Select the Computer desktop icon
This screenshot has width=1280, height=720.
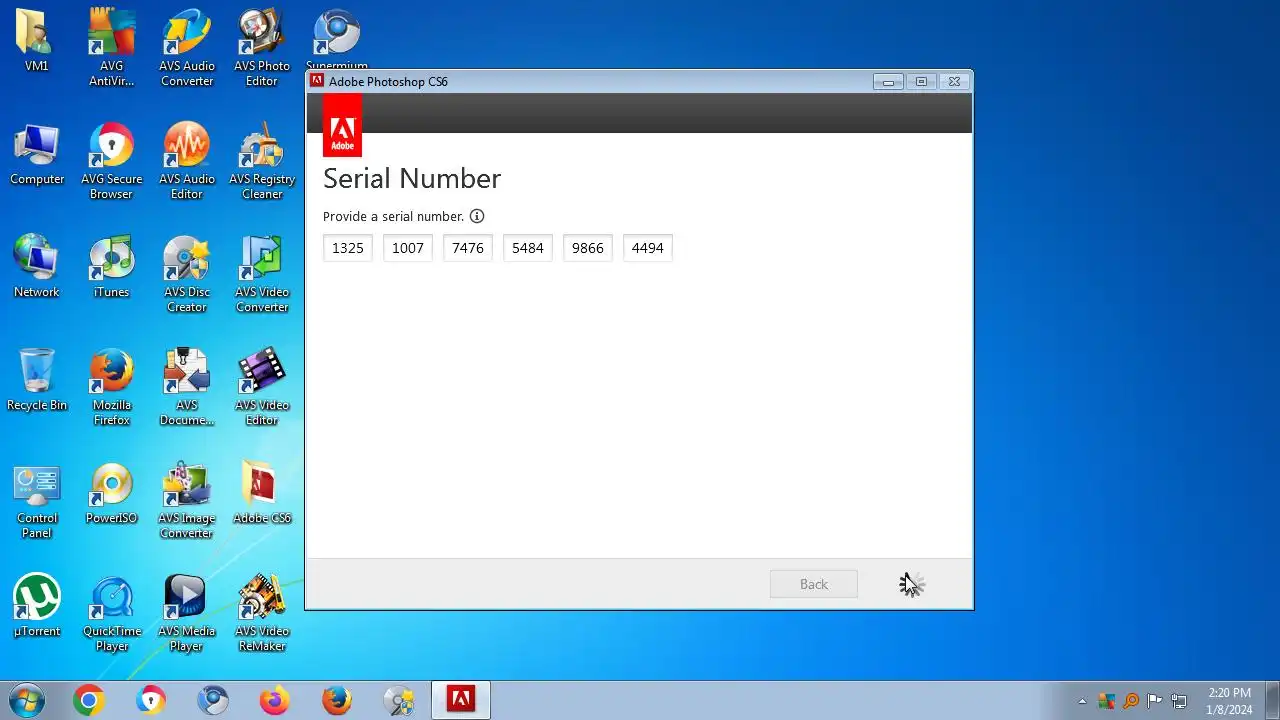[x=37, y=154]
